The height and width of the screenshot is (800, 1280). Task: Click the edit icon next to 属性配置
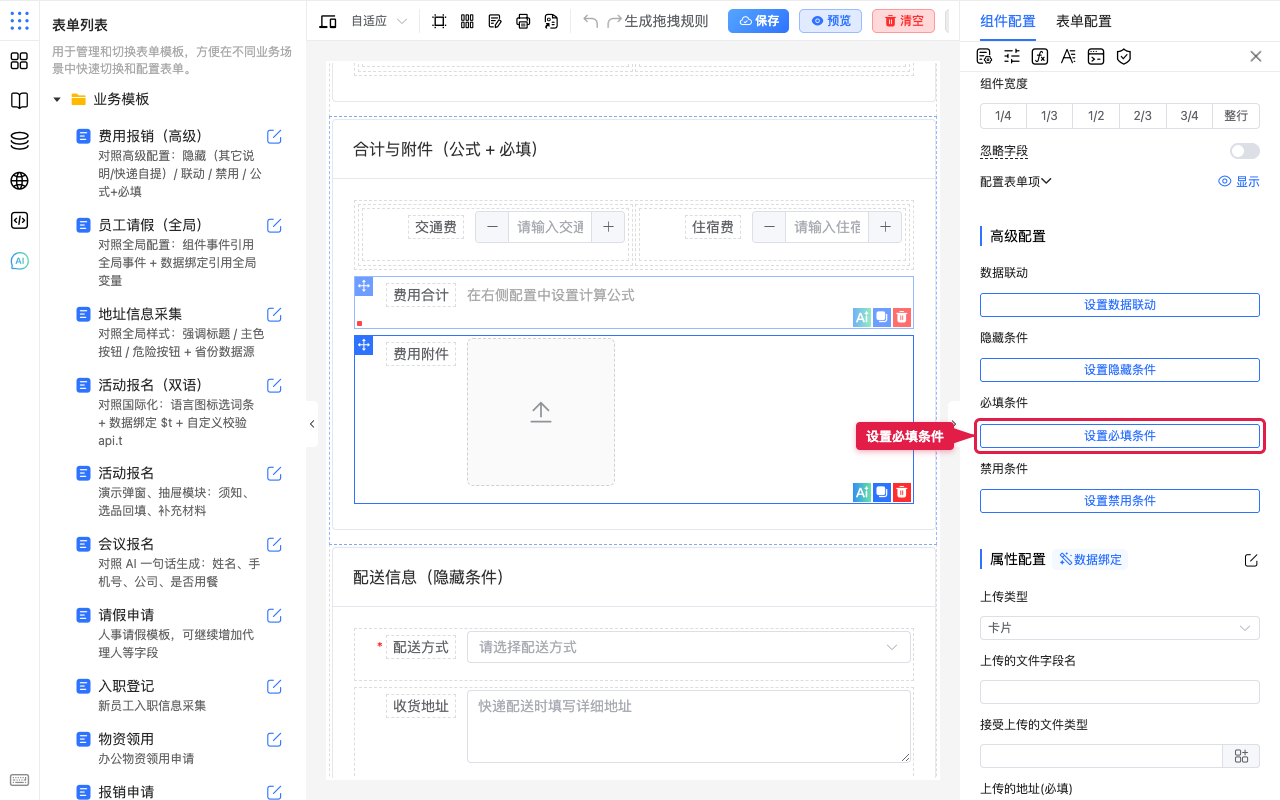pyautogui.click(x=1251, y=560)
